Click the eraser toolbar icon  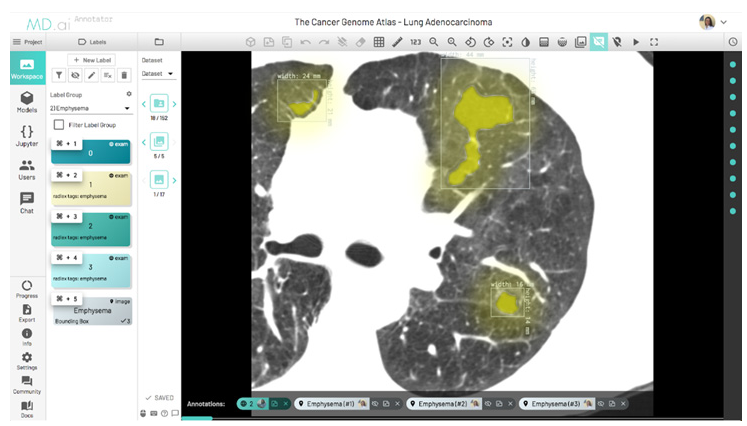(x=361, y=42)
